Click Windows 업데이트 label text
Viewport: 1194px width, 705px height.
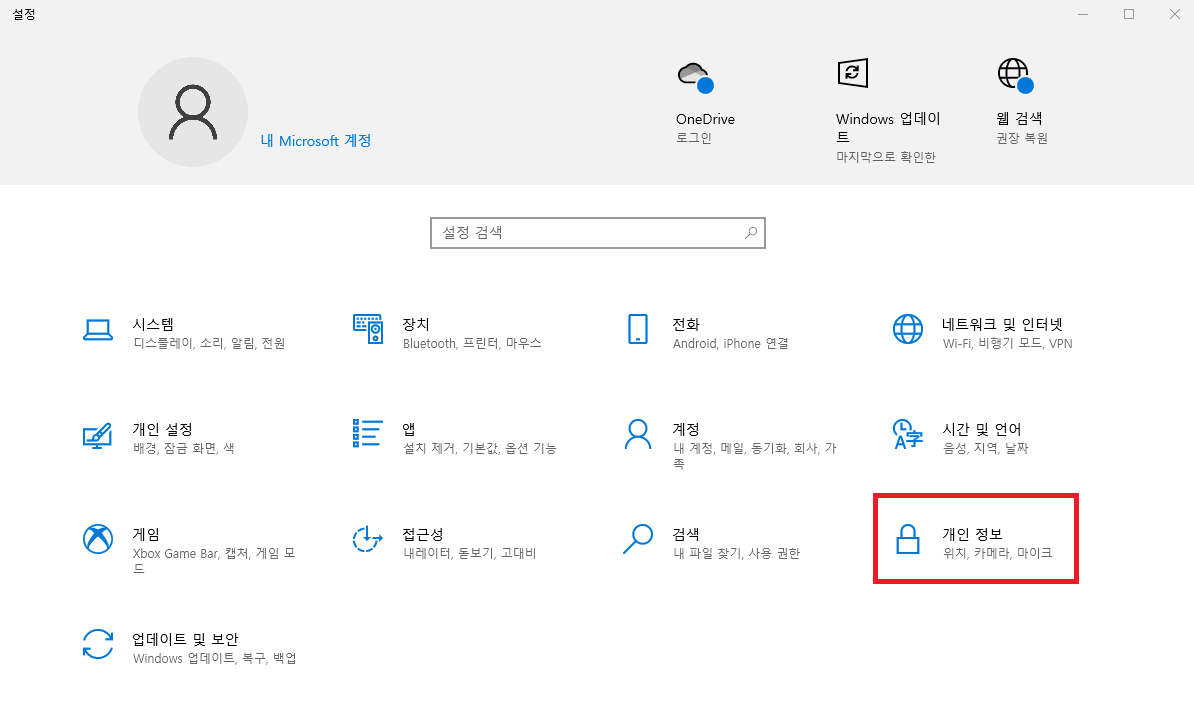[x=888, y=128]
